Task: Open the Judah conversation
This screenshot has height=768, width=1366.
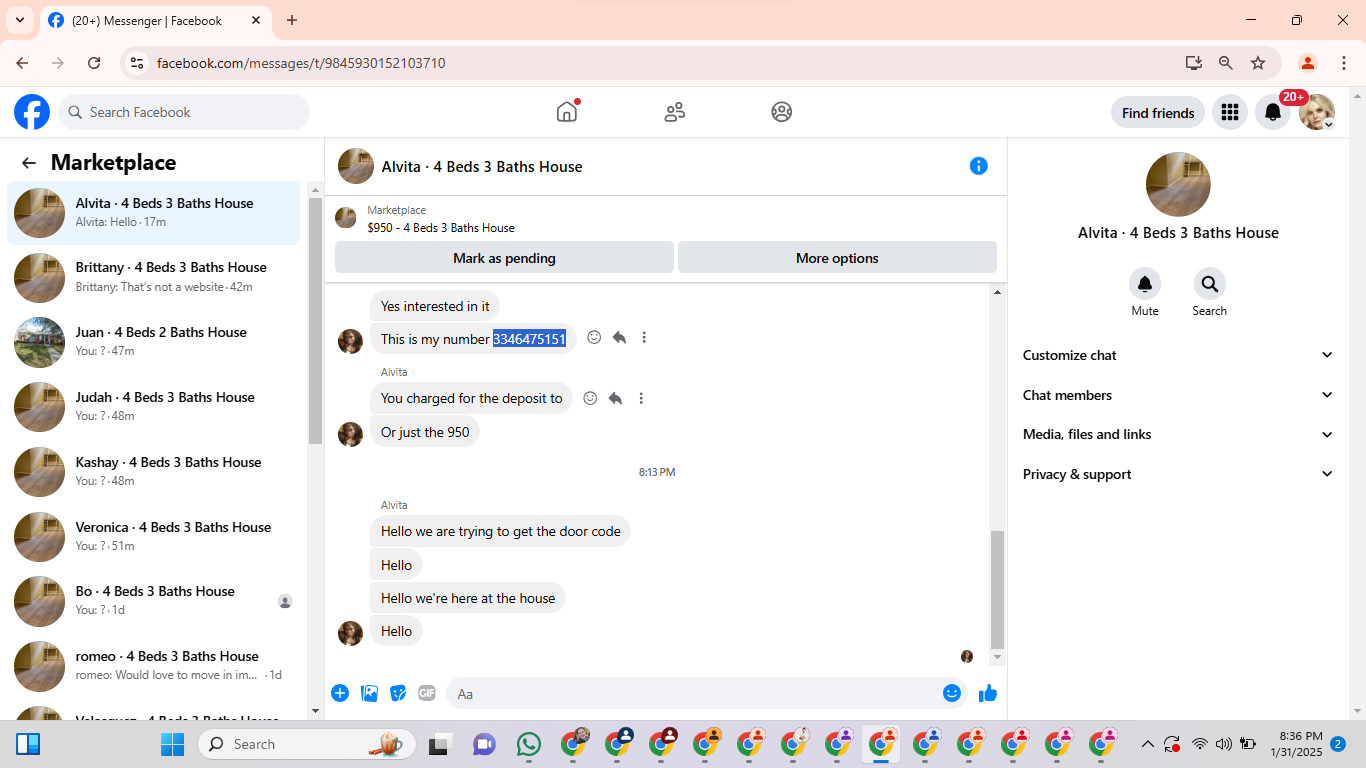Action: tap(154, 407)
